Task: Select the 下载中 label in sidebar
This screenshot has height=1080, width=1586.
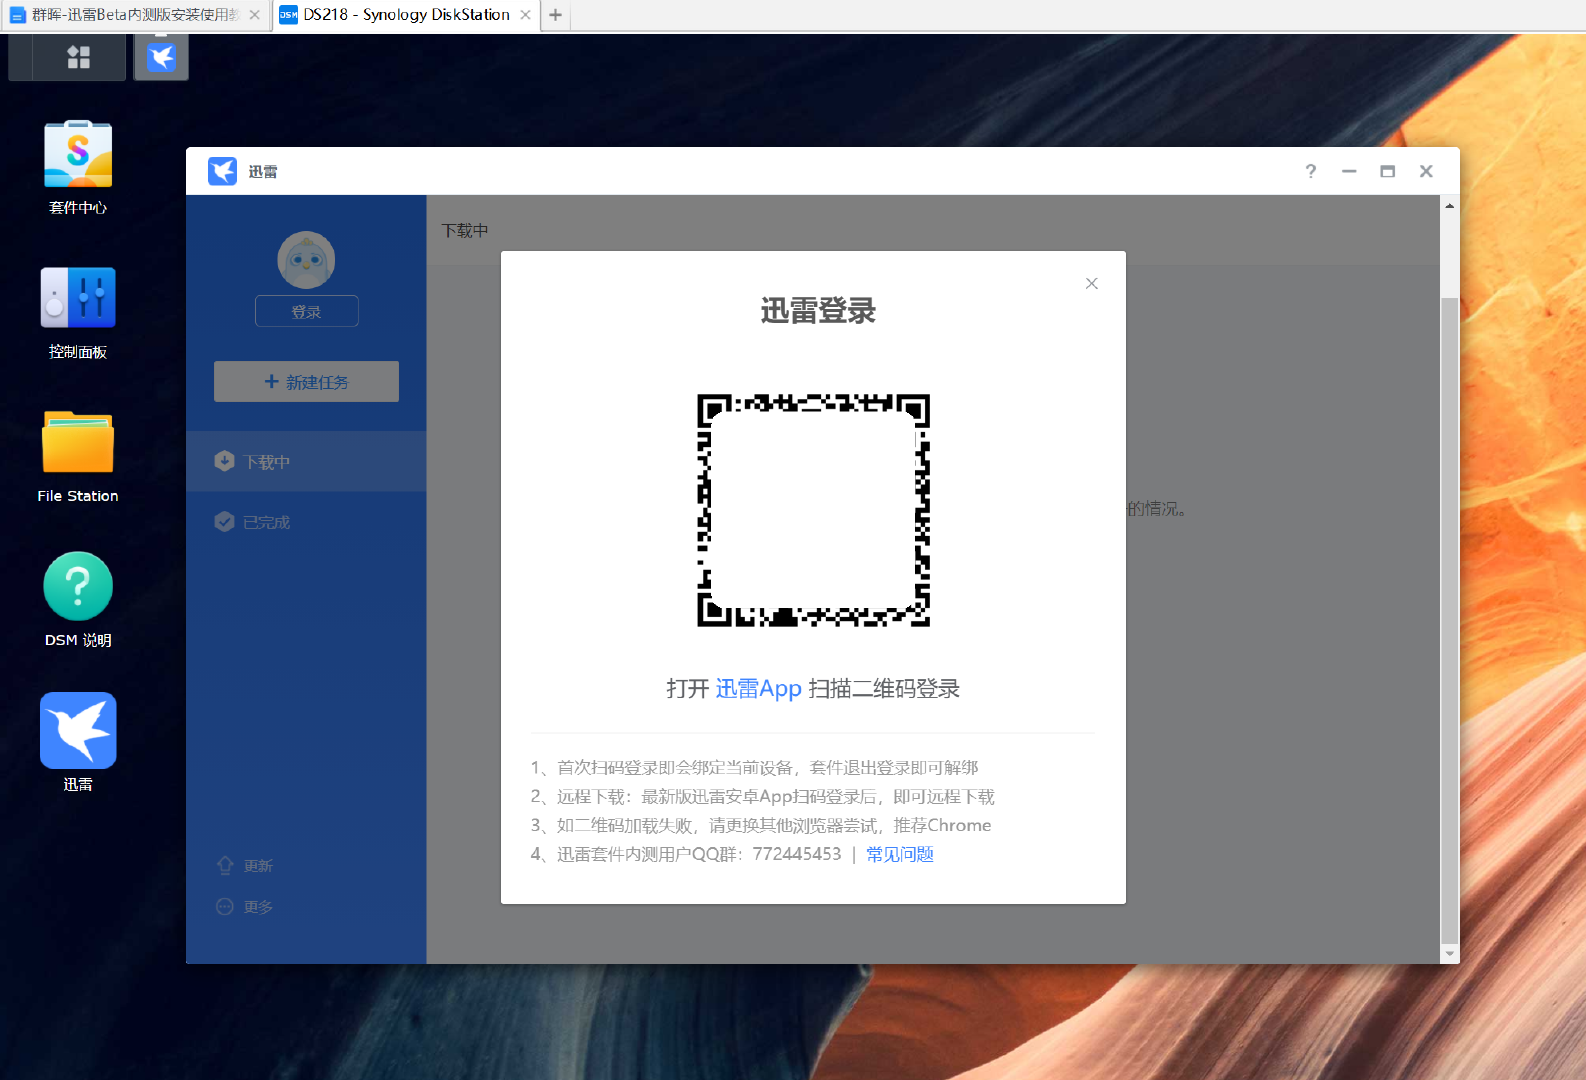Action: [x=267, y=462]
